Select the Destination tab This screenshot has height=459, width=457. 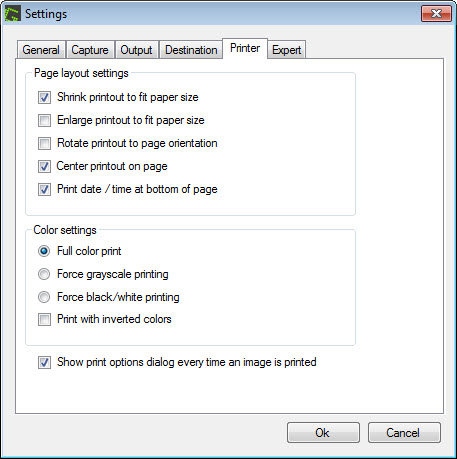click(191, 50)
